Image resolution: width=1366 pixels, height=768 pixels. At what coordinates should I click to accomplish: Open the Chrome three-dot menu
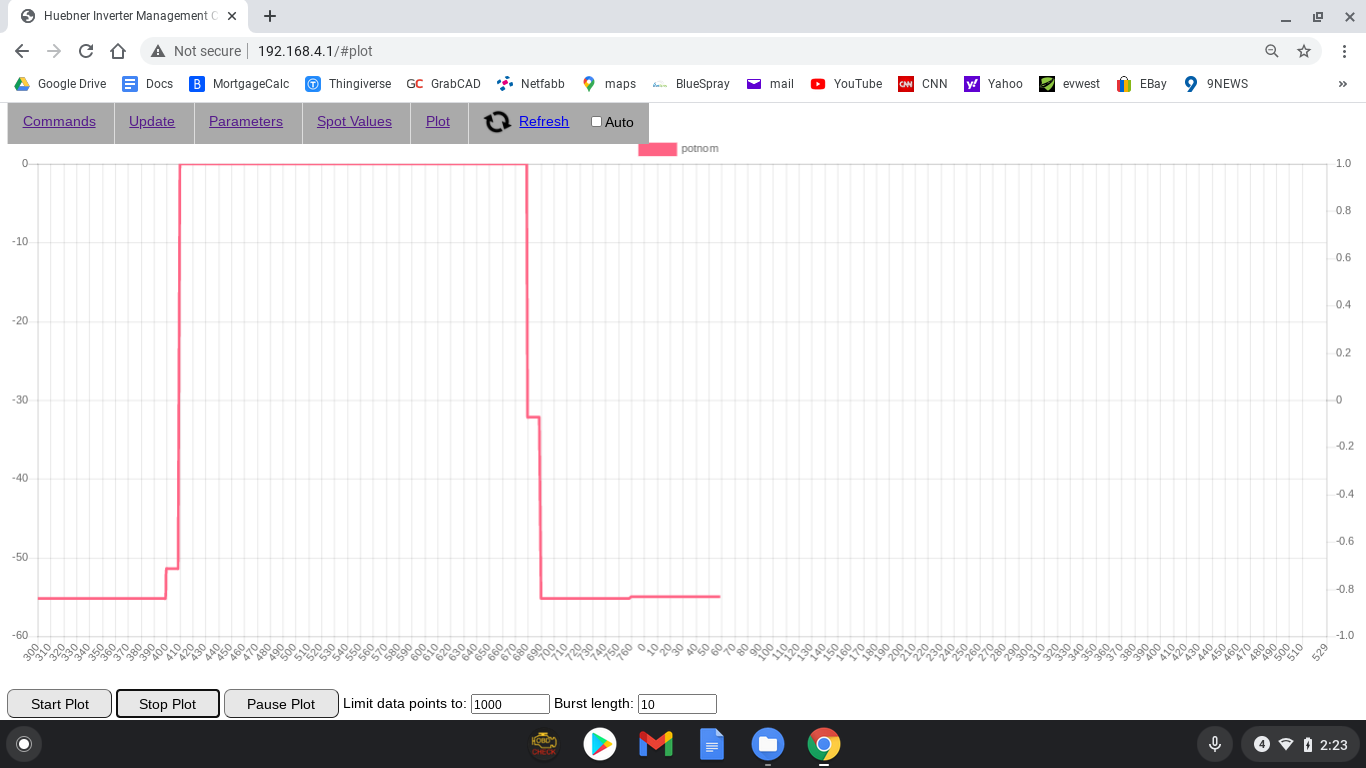point(1344,51)
